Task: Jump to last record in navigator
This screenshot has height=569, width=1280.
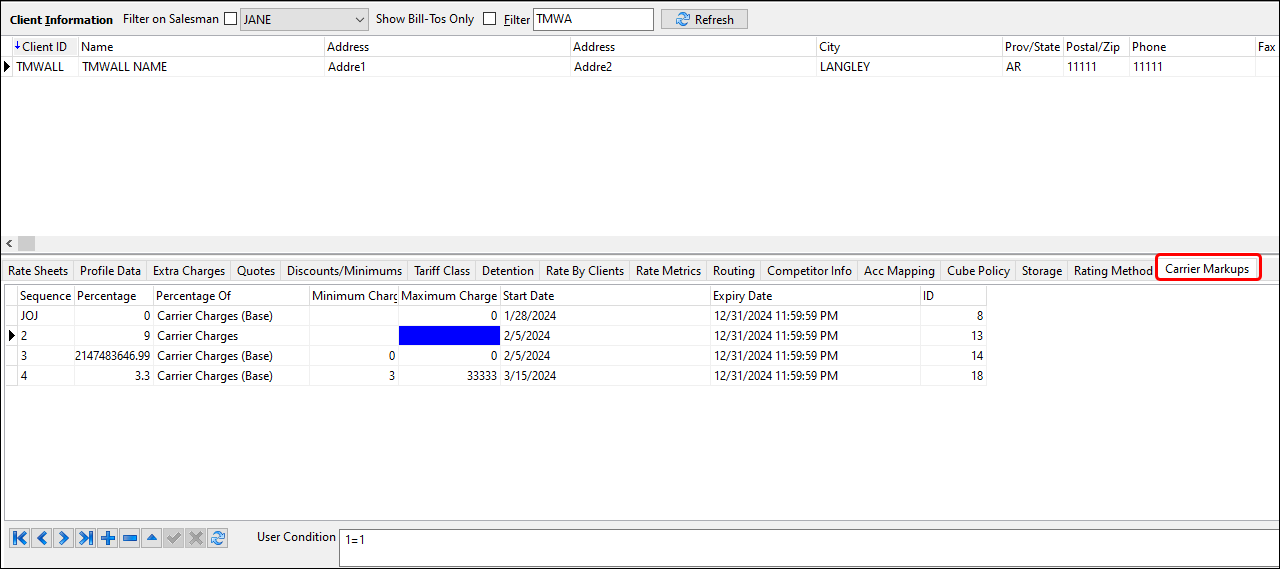Action: 86,538
